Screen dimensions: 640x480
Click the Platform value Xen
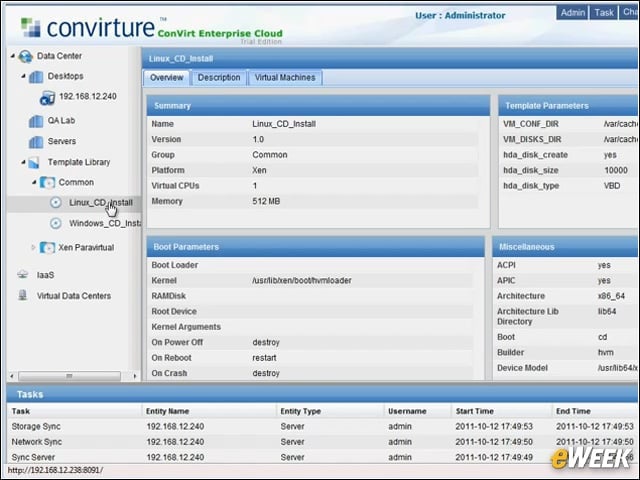click(x=259, y=170)
